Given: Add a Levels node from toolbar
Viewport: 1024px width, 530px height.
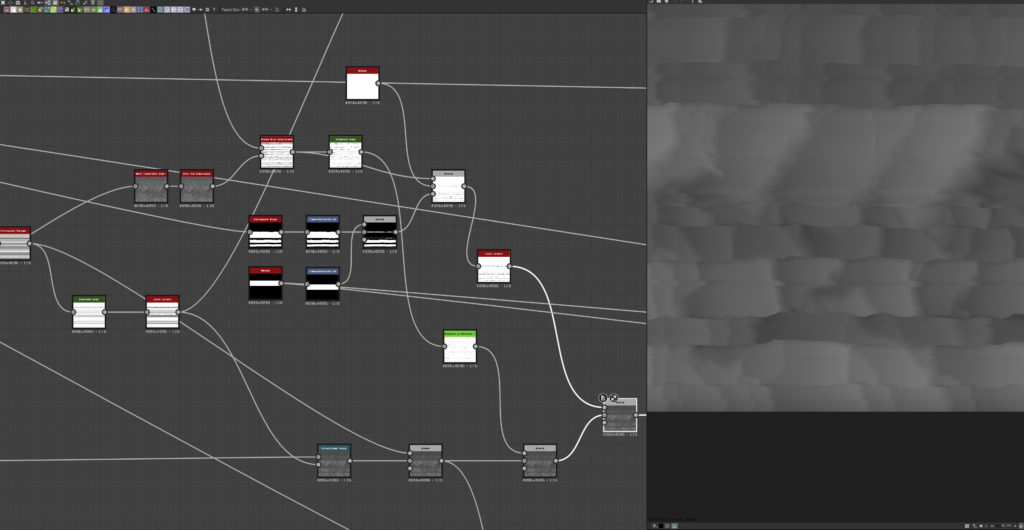Looking at the screenshot, I should pyautogui.click(x=100, y=10).
